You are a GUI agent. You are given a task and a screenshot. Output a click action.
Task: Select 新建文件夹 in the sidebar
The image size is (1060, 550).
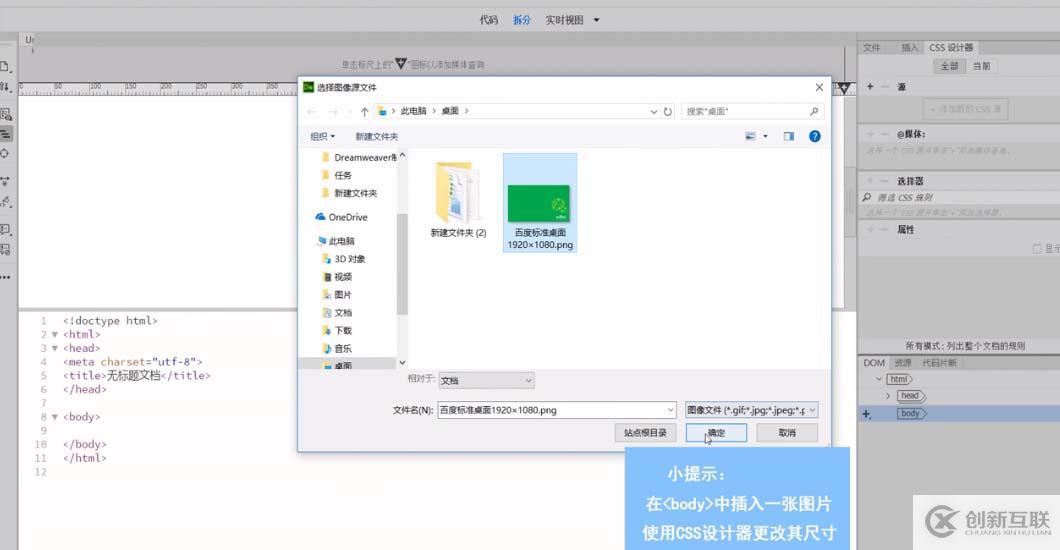349,193
